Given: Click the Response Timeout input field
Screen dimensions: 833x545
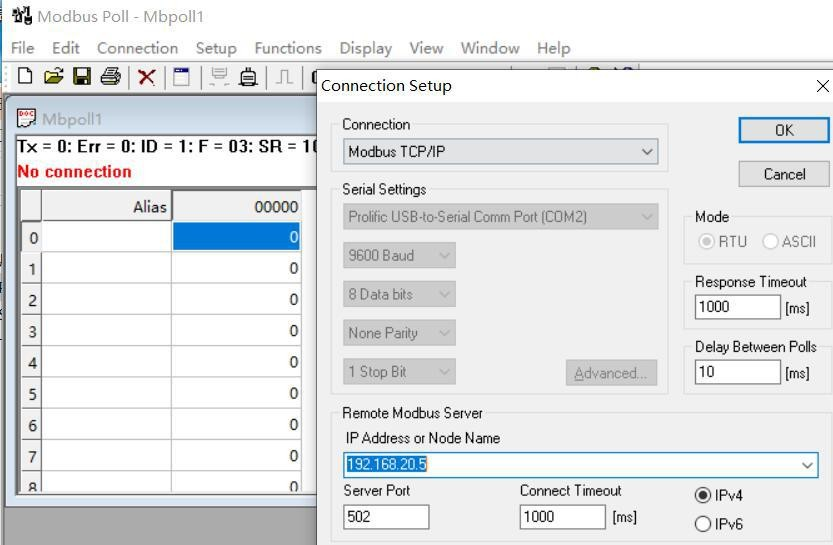Looking at the screenshot, I should [x=737, y=307].
